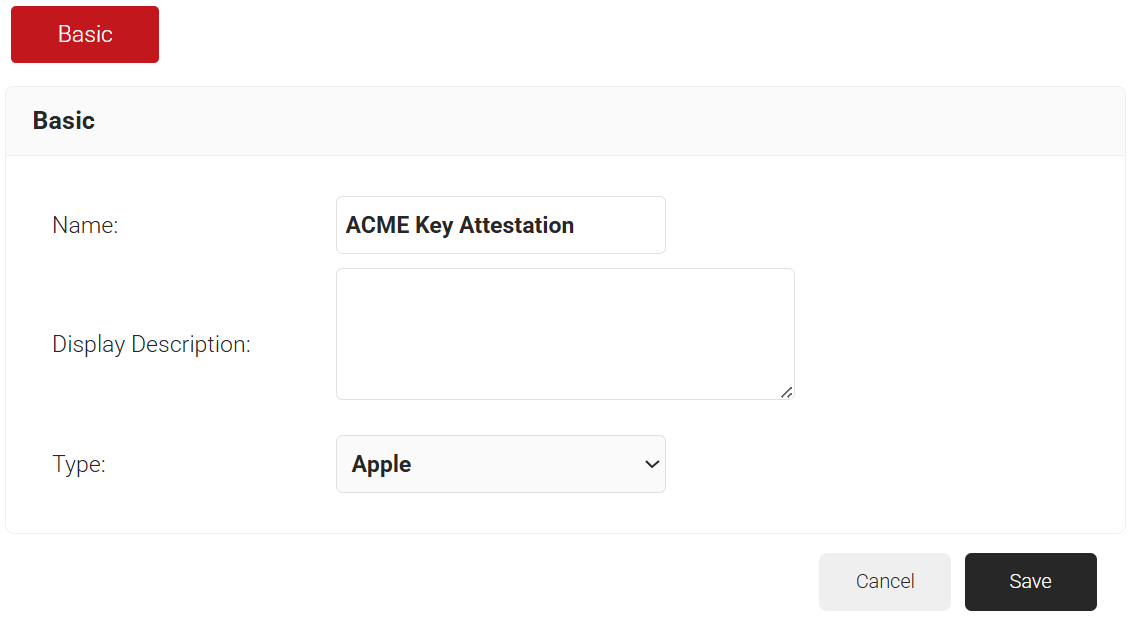Click the "Type:" label

(79, 464)
